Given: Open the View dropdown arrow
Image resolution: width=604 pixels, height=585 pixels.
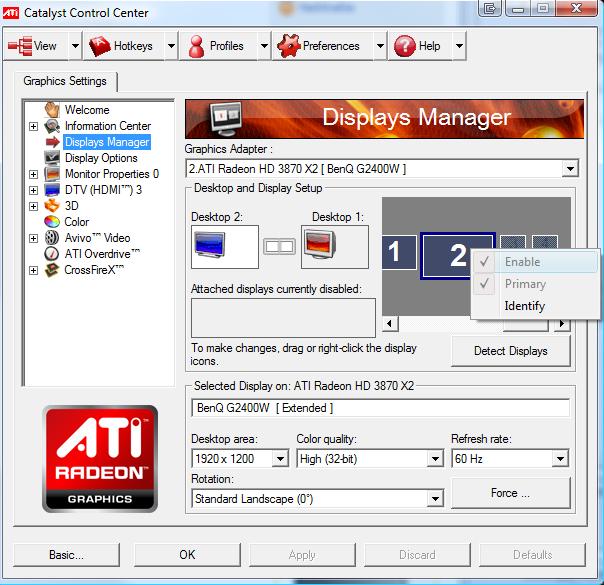Looking at the screenshot, I should pos(75,46).
